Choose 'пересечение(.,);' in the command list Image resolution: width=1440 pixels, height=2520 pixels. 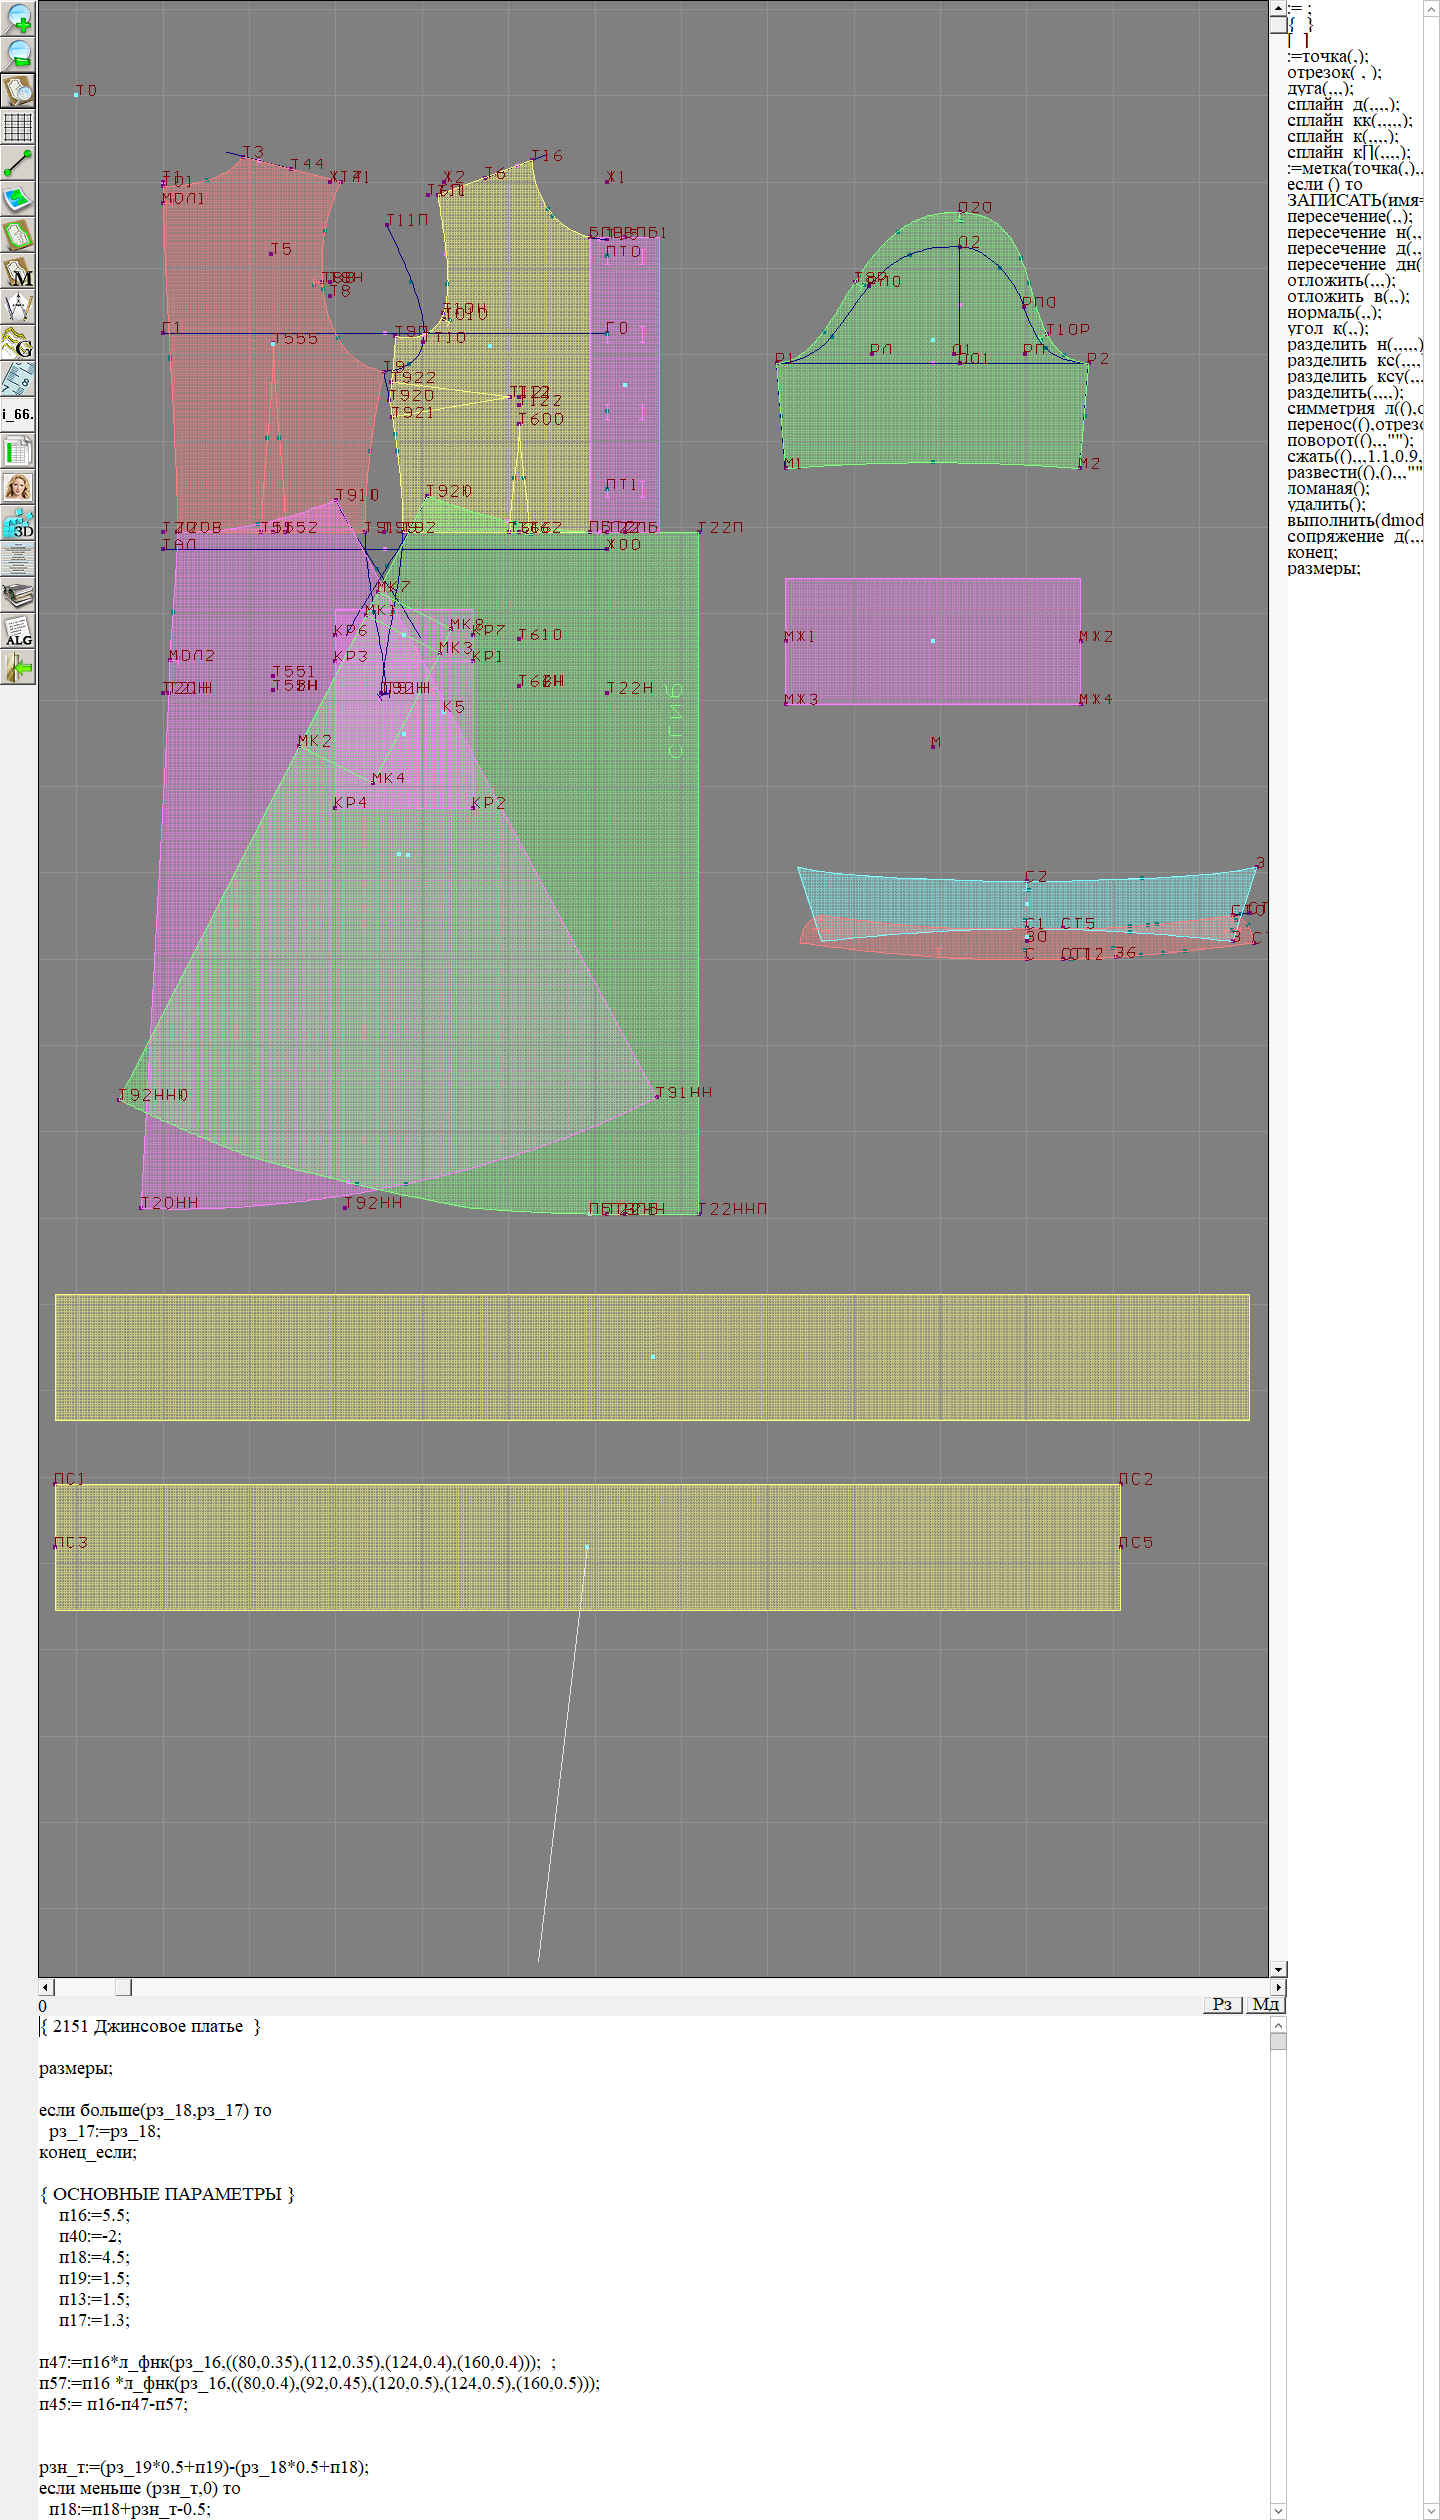(x=1349, y=216)
